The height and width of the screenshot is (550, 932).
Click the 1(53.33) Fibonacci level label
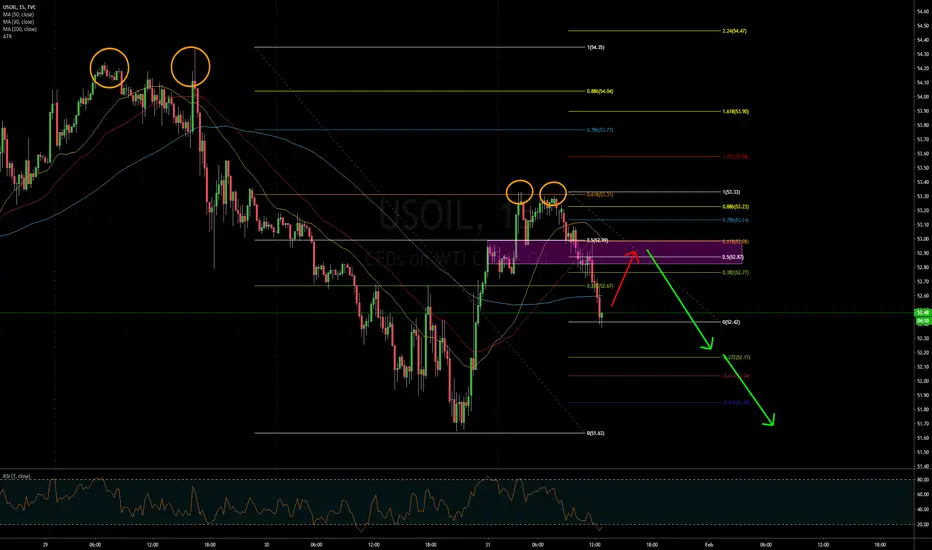[x=731, y=192]
